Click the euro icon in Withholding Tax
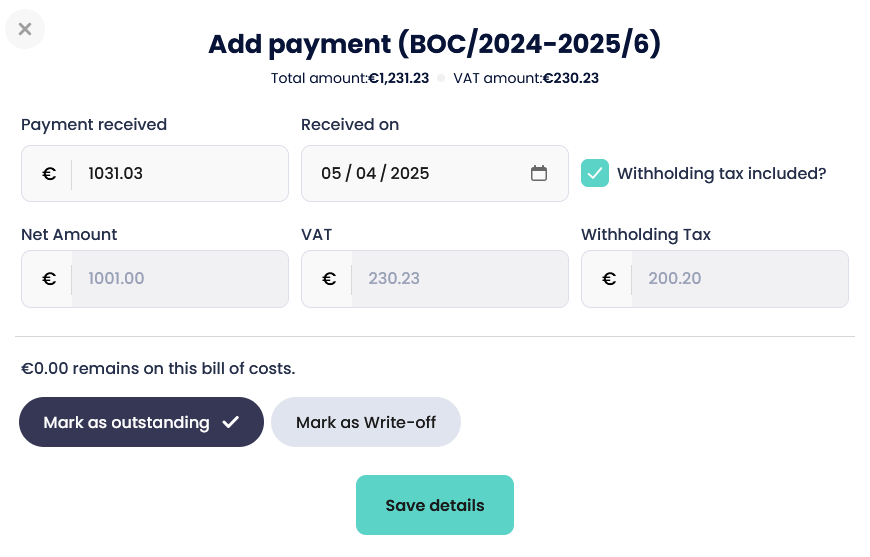 tap(608, 278)
